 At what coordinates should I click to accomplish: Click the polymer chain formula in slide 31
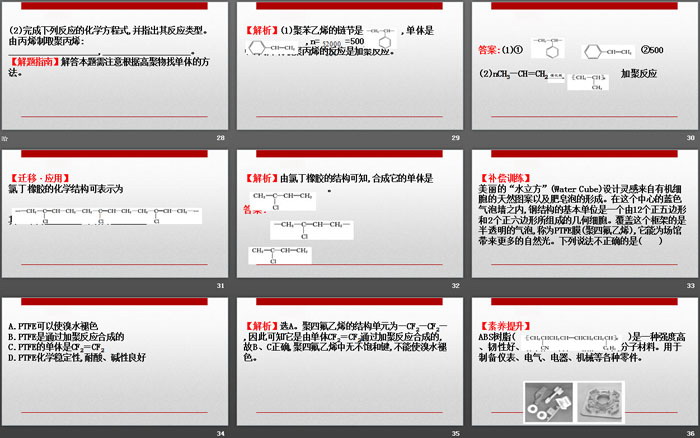pos(104,211)
